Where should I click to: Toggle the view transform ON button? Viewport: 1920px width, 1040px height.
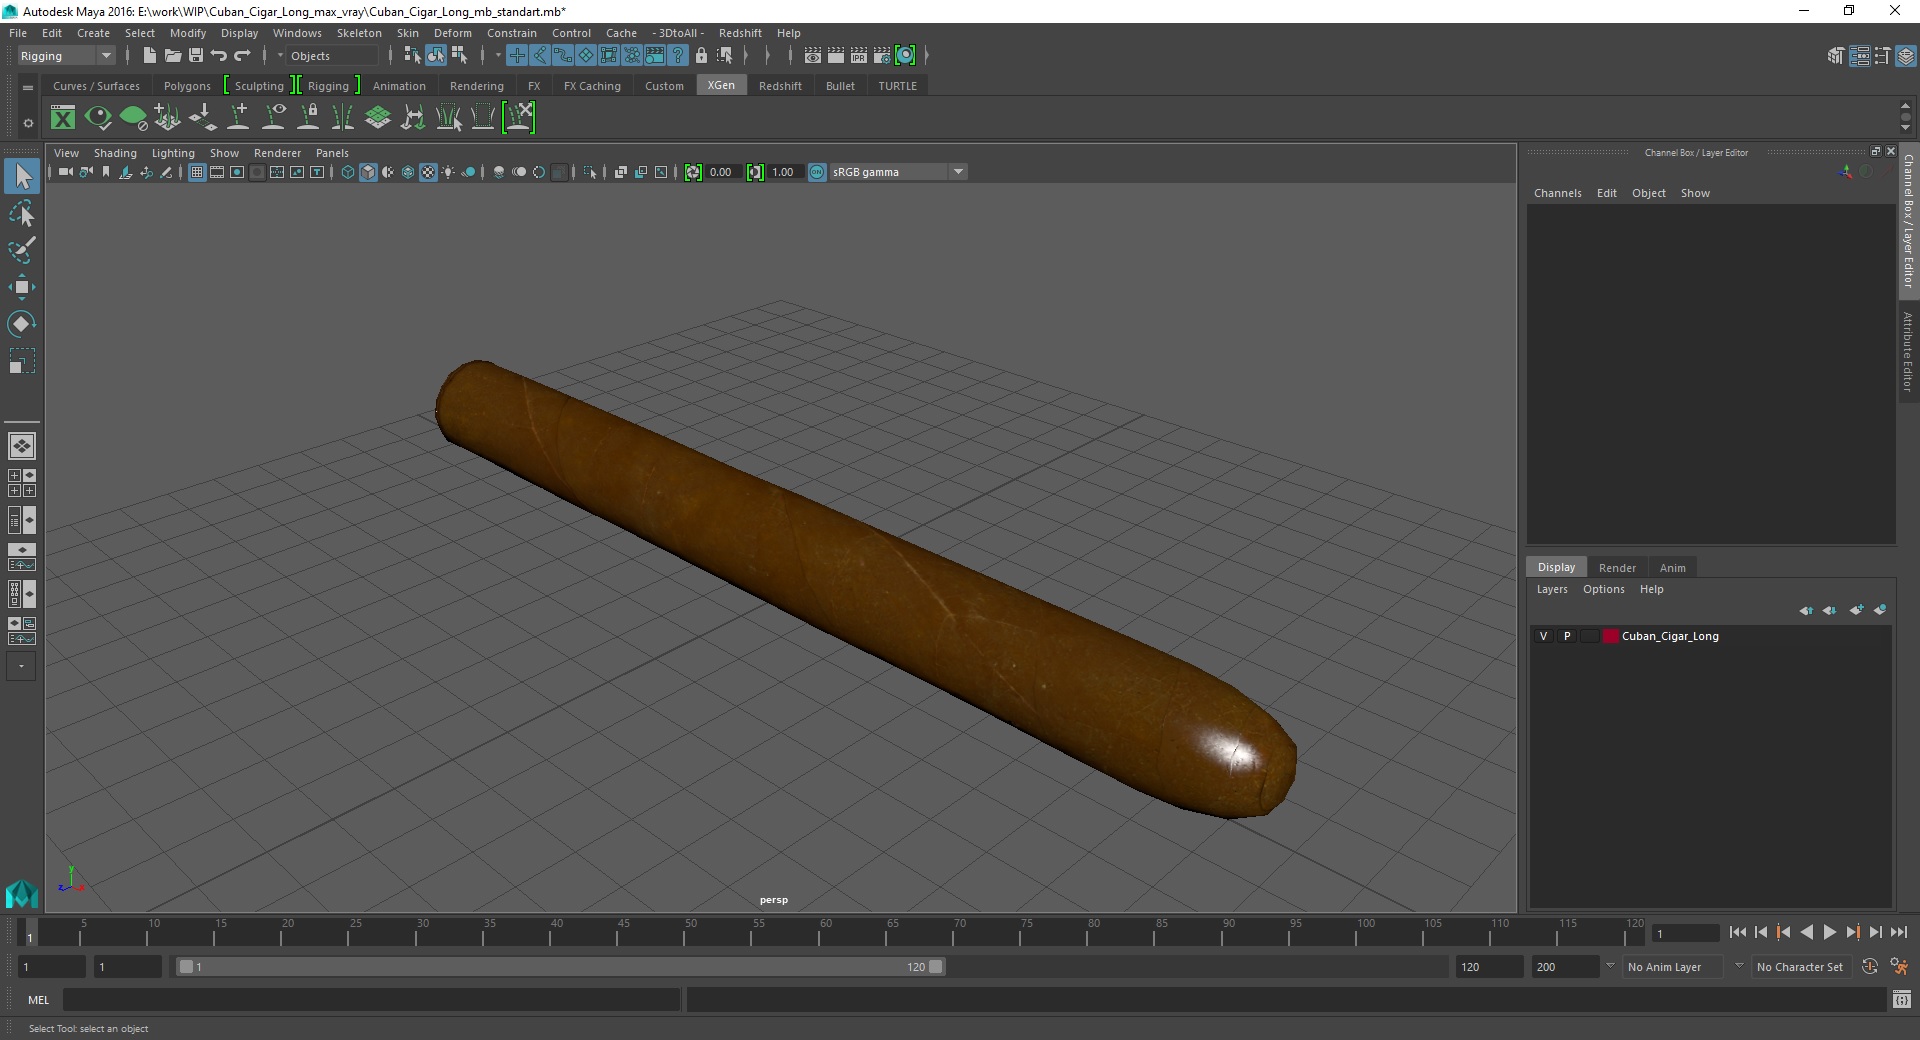point(817,172)
